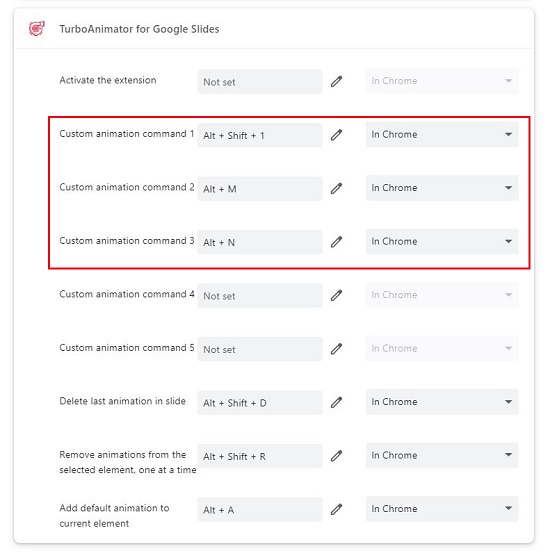Open scope dropdown for Remove animations row
Screen dimensions: 550x553
point(442,456)
